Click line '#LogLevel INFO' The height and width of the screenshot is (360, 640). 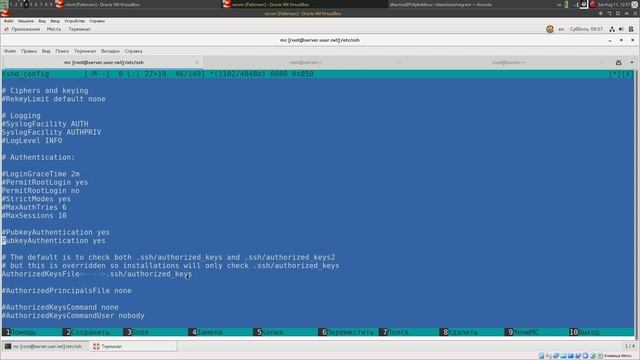(x=32, y=141)
